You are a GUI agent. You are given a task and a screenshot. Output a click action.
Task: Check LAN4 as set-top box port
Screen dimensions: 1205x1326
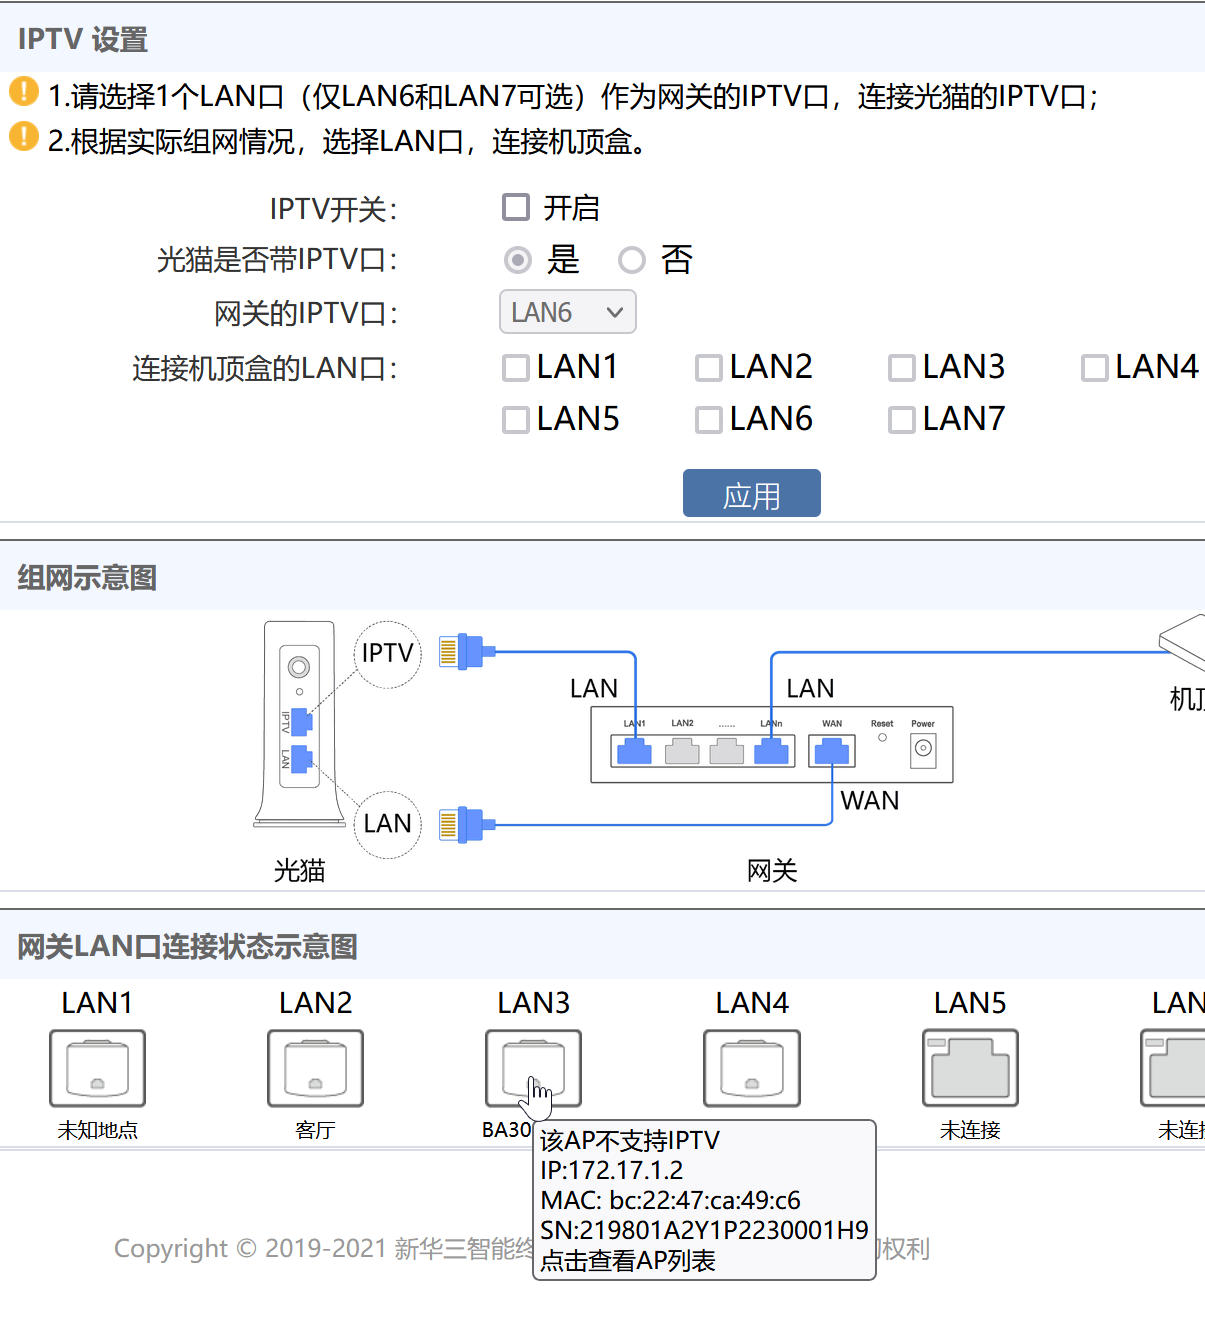click(1095, 368)
